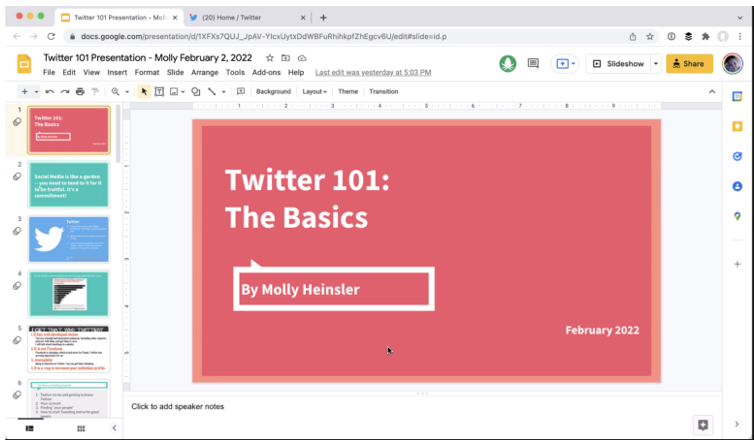
Task: Open Google Keep side panel
Action: [x=737, y=126]
